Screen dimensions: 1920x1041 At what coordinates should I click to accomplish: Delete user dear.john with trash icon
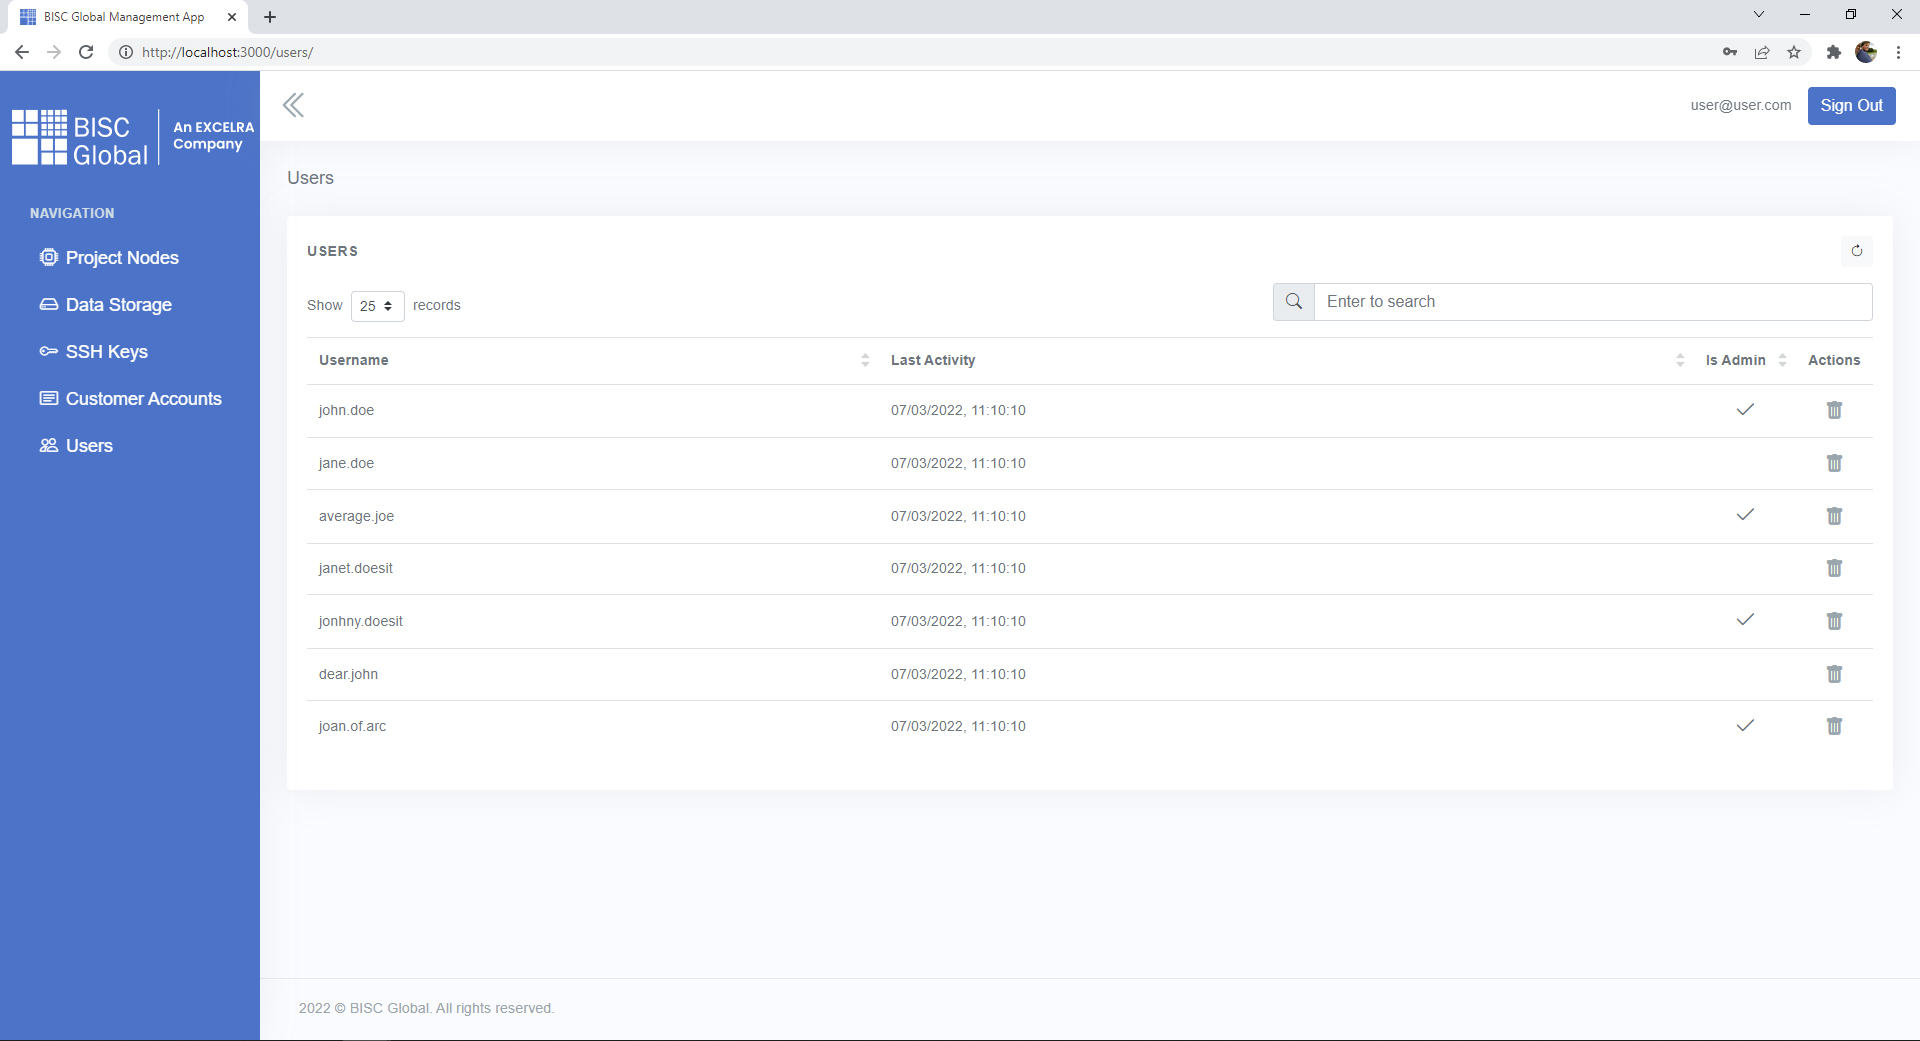1834,674
